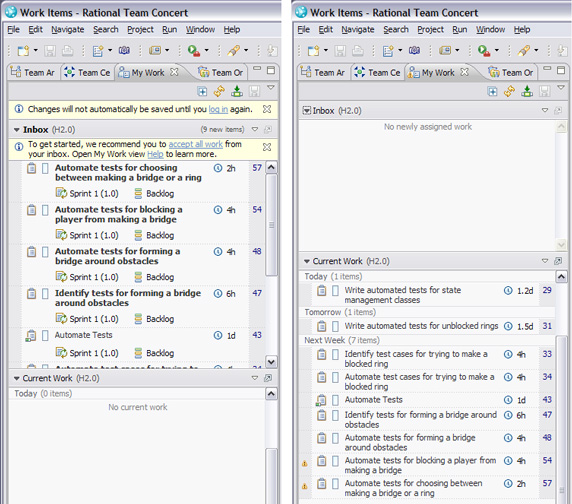Click the expand-all plus icon in left My Work view

(x=202, y=91)
